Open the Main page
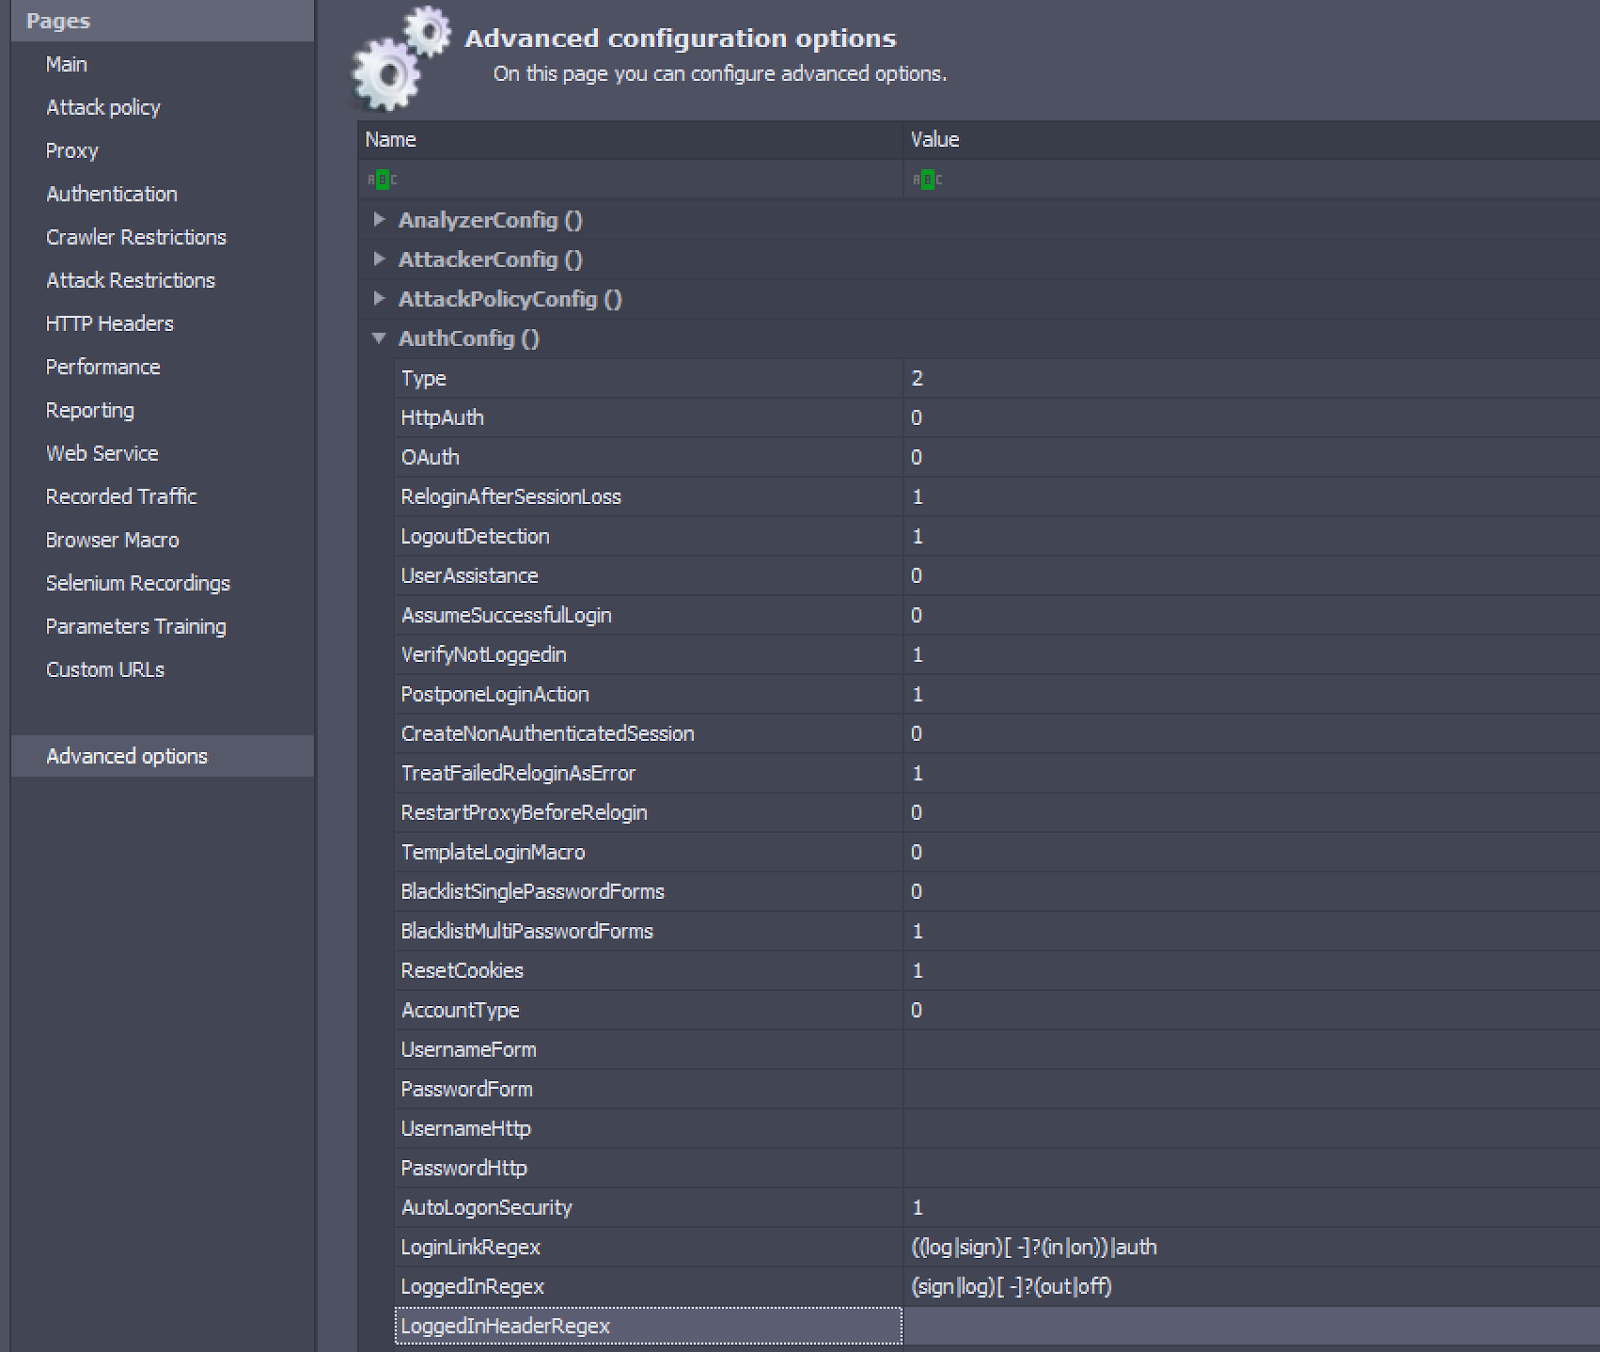 tap(67, 64)
